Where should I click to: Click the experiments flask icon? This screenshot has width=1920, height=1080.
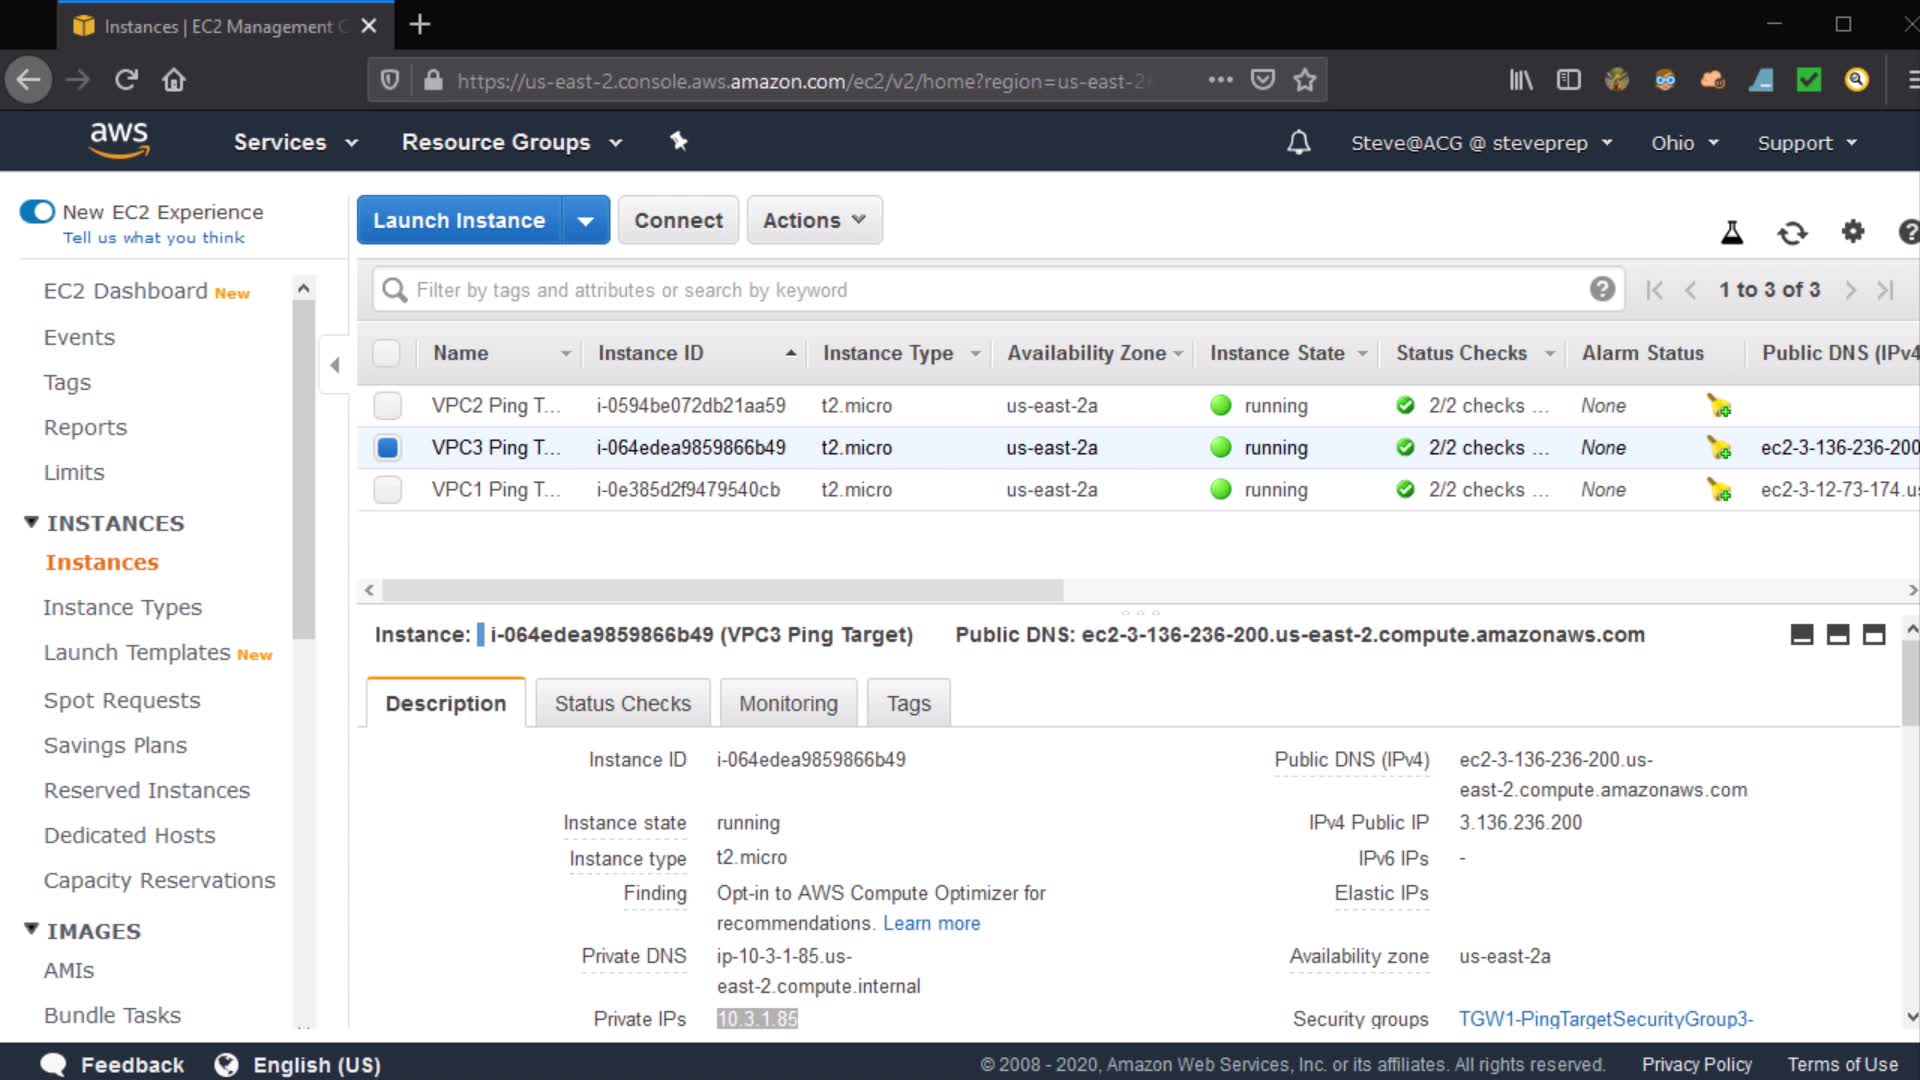coord(1732,233)
